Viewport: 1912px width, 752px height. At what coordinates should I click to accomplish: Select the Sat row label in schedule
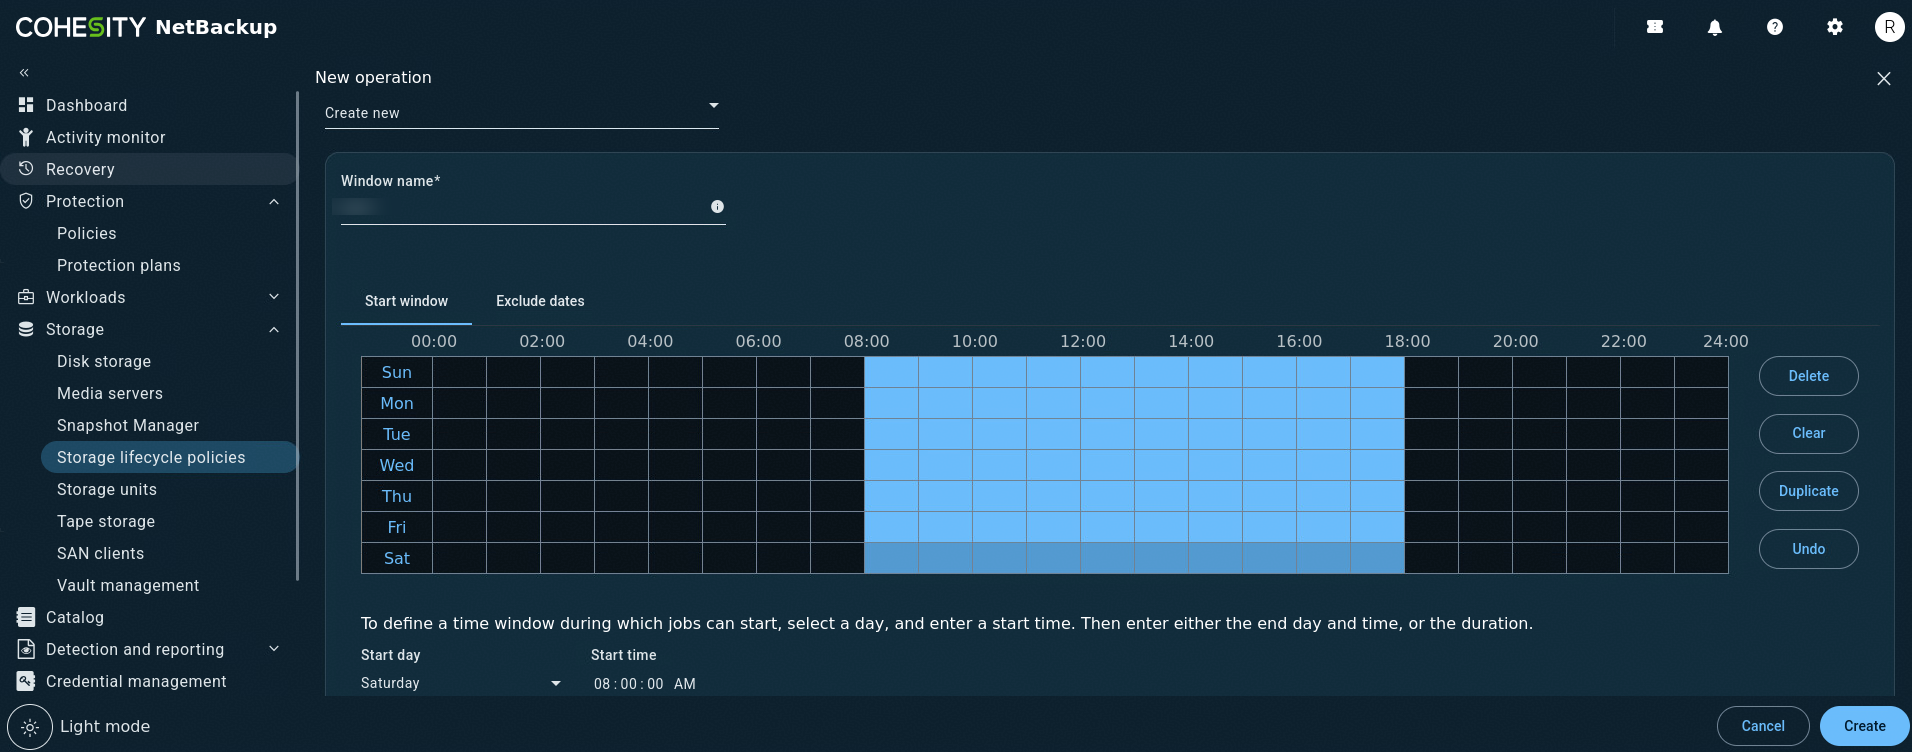397,558
